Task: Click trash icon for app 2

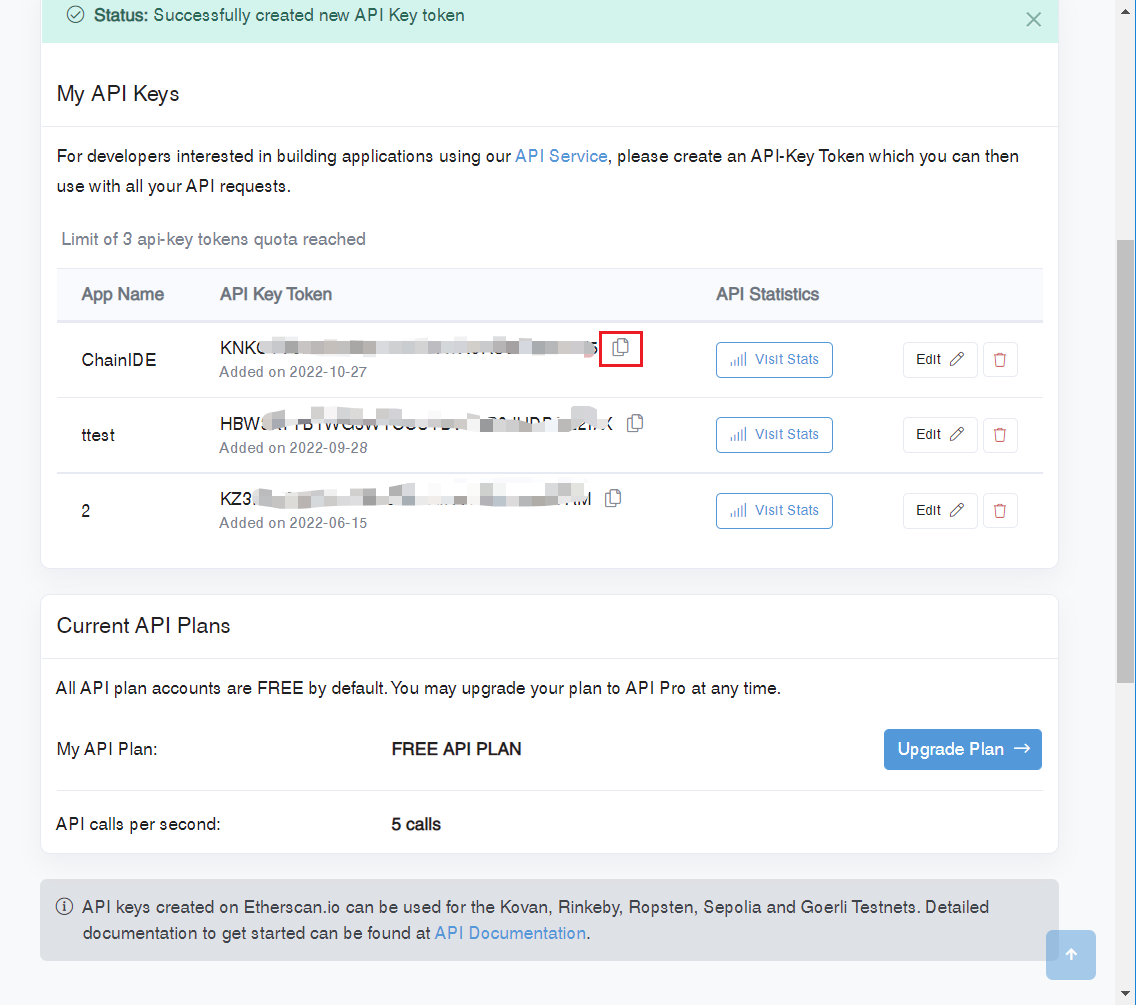Action: [x=1000, y=510]
